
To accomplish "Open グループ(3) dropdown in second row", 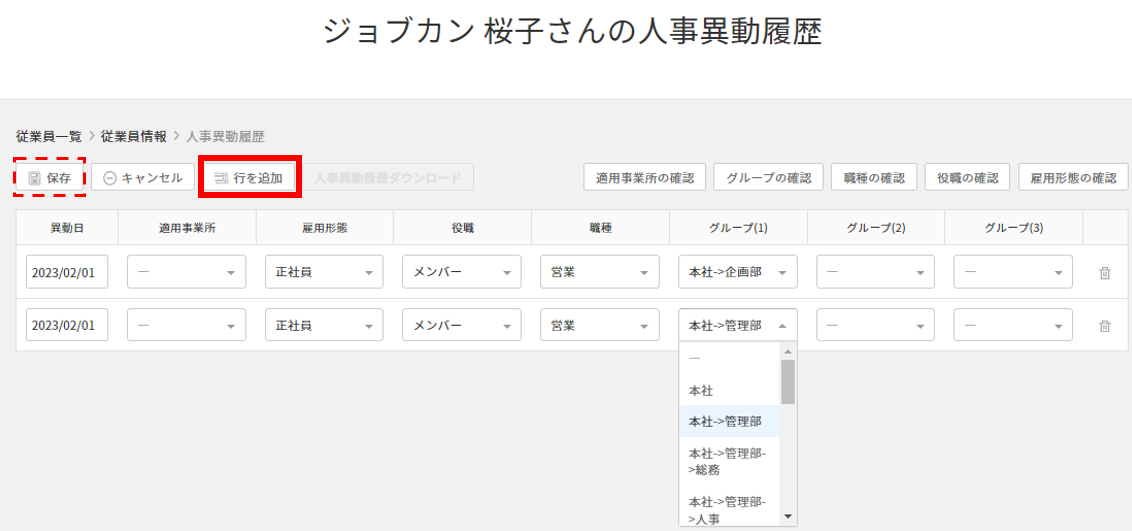I will pyautogui.click(x=1014, y=325).
